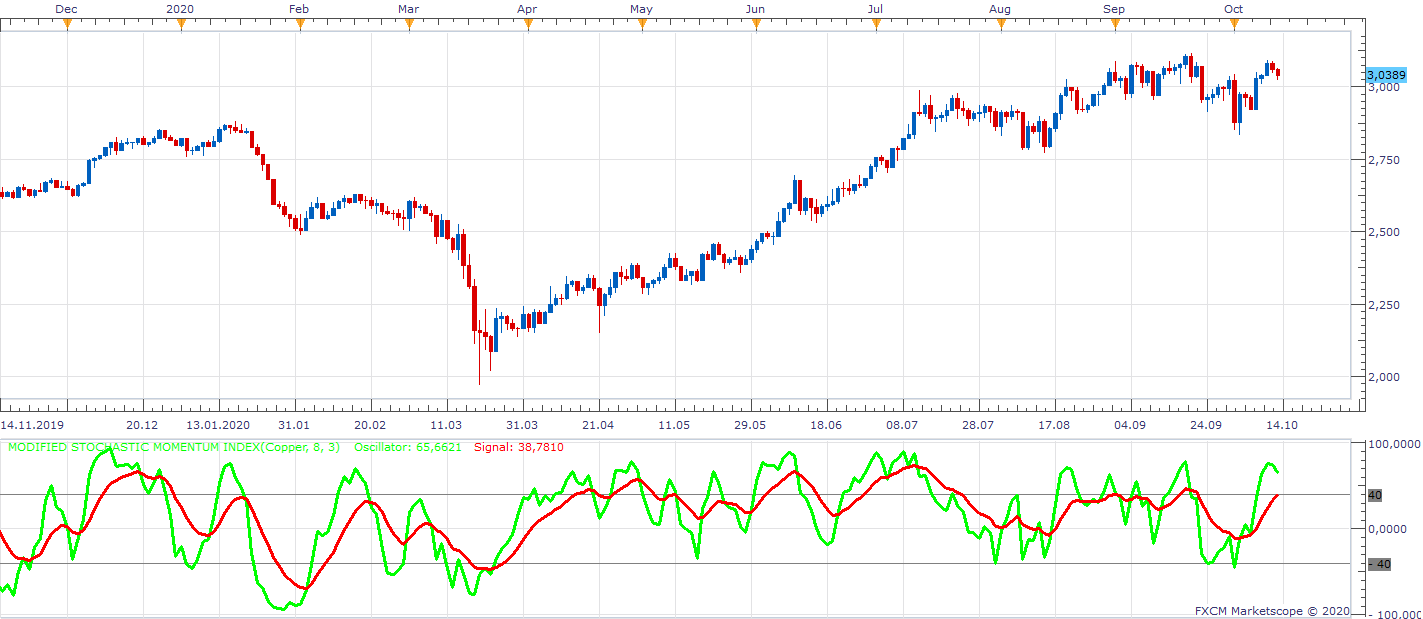Select the Sep month marker triangle
This screenshot has height=619, width=1423.
coord(1115,24)
